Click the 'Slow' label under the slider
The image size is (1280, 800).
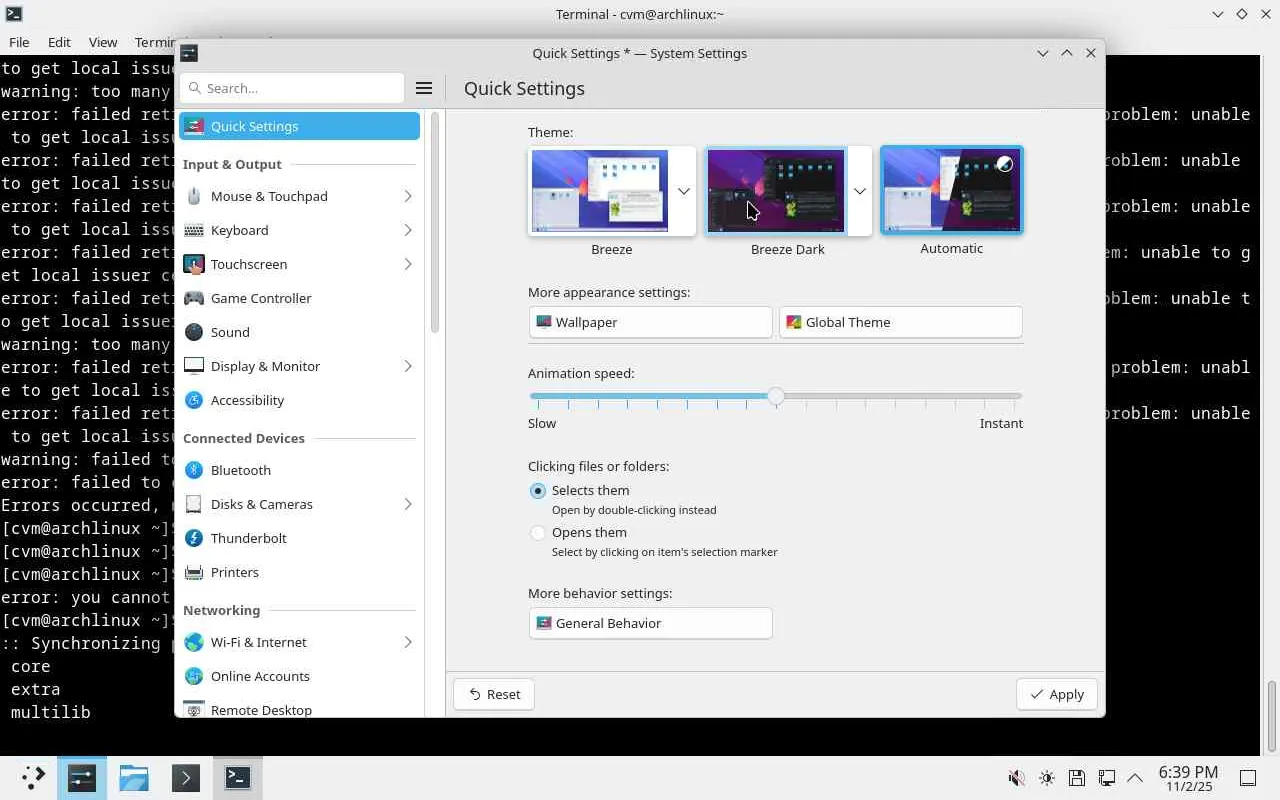tap(542, 423)
